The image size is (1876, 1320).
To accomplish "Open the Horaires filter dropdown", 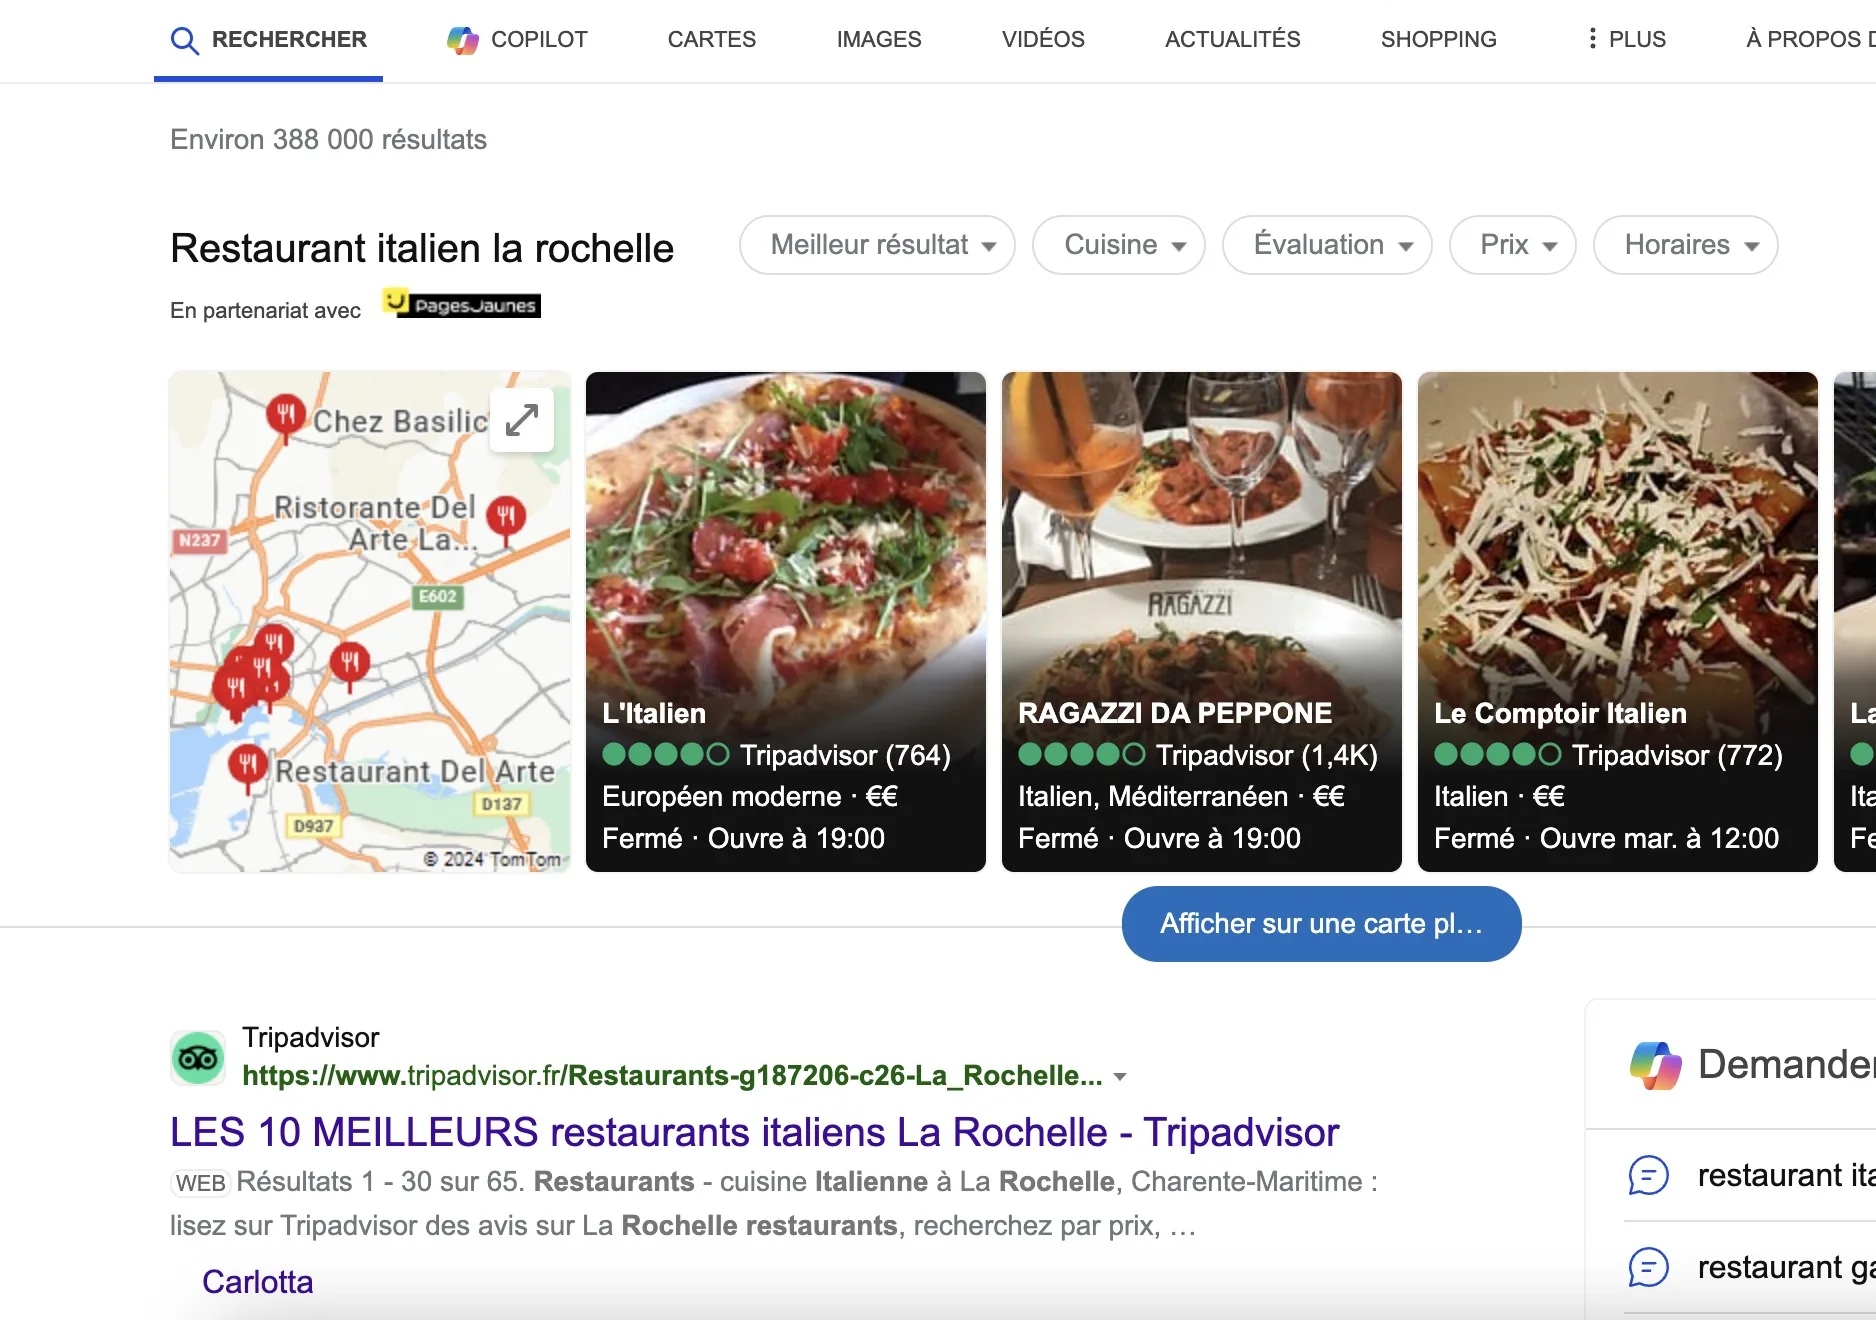I will pyautogui.click(x=1686, y=245).
